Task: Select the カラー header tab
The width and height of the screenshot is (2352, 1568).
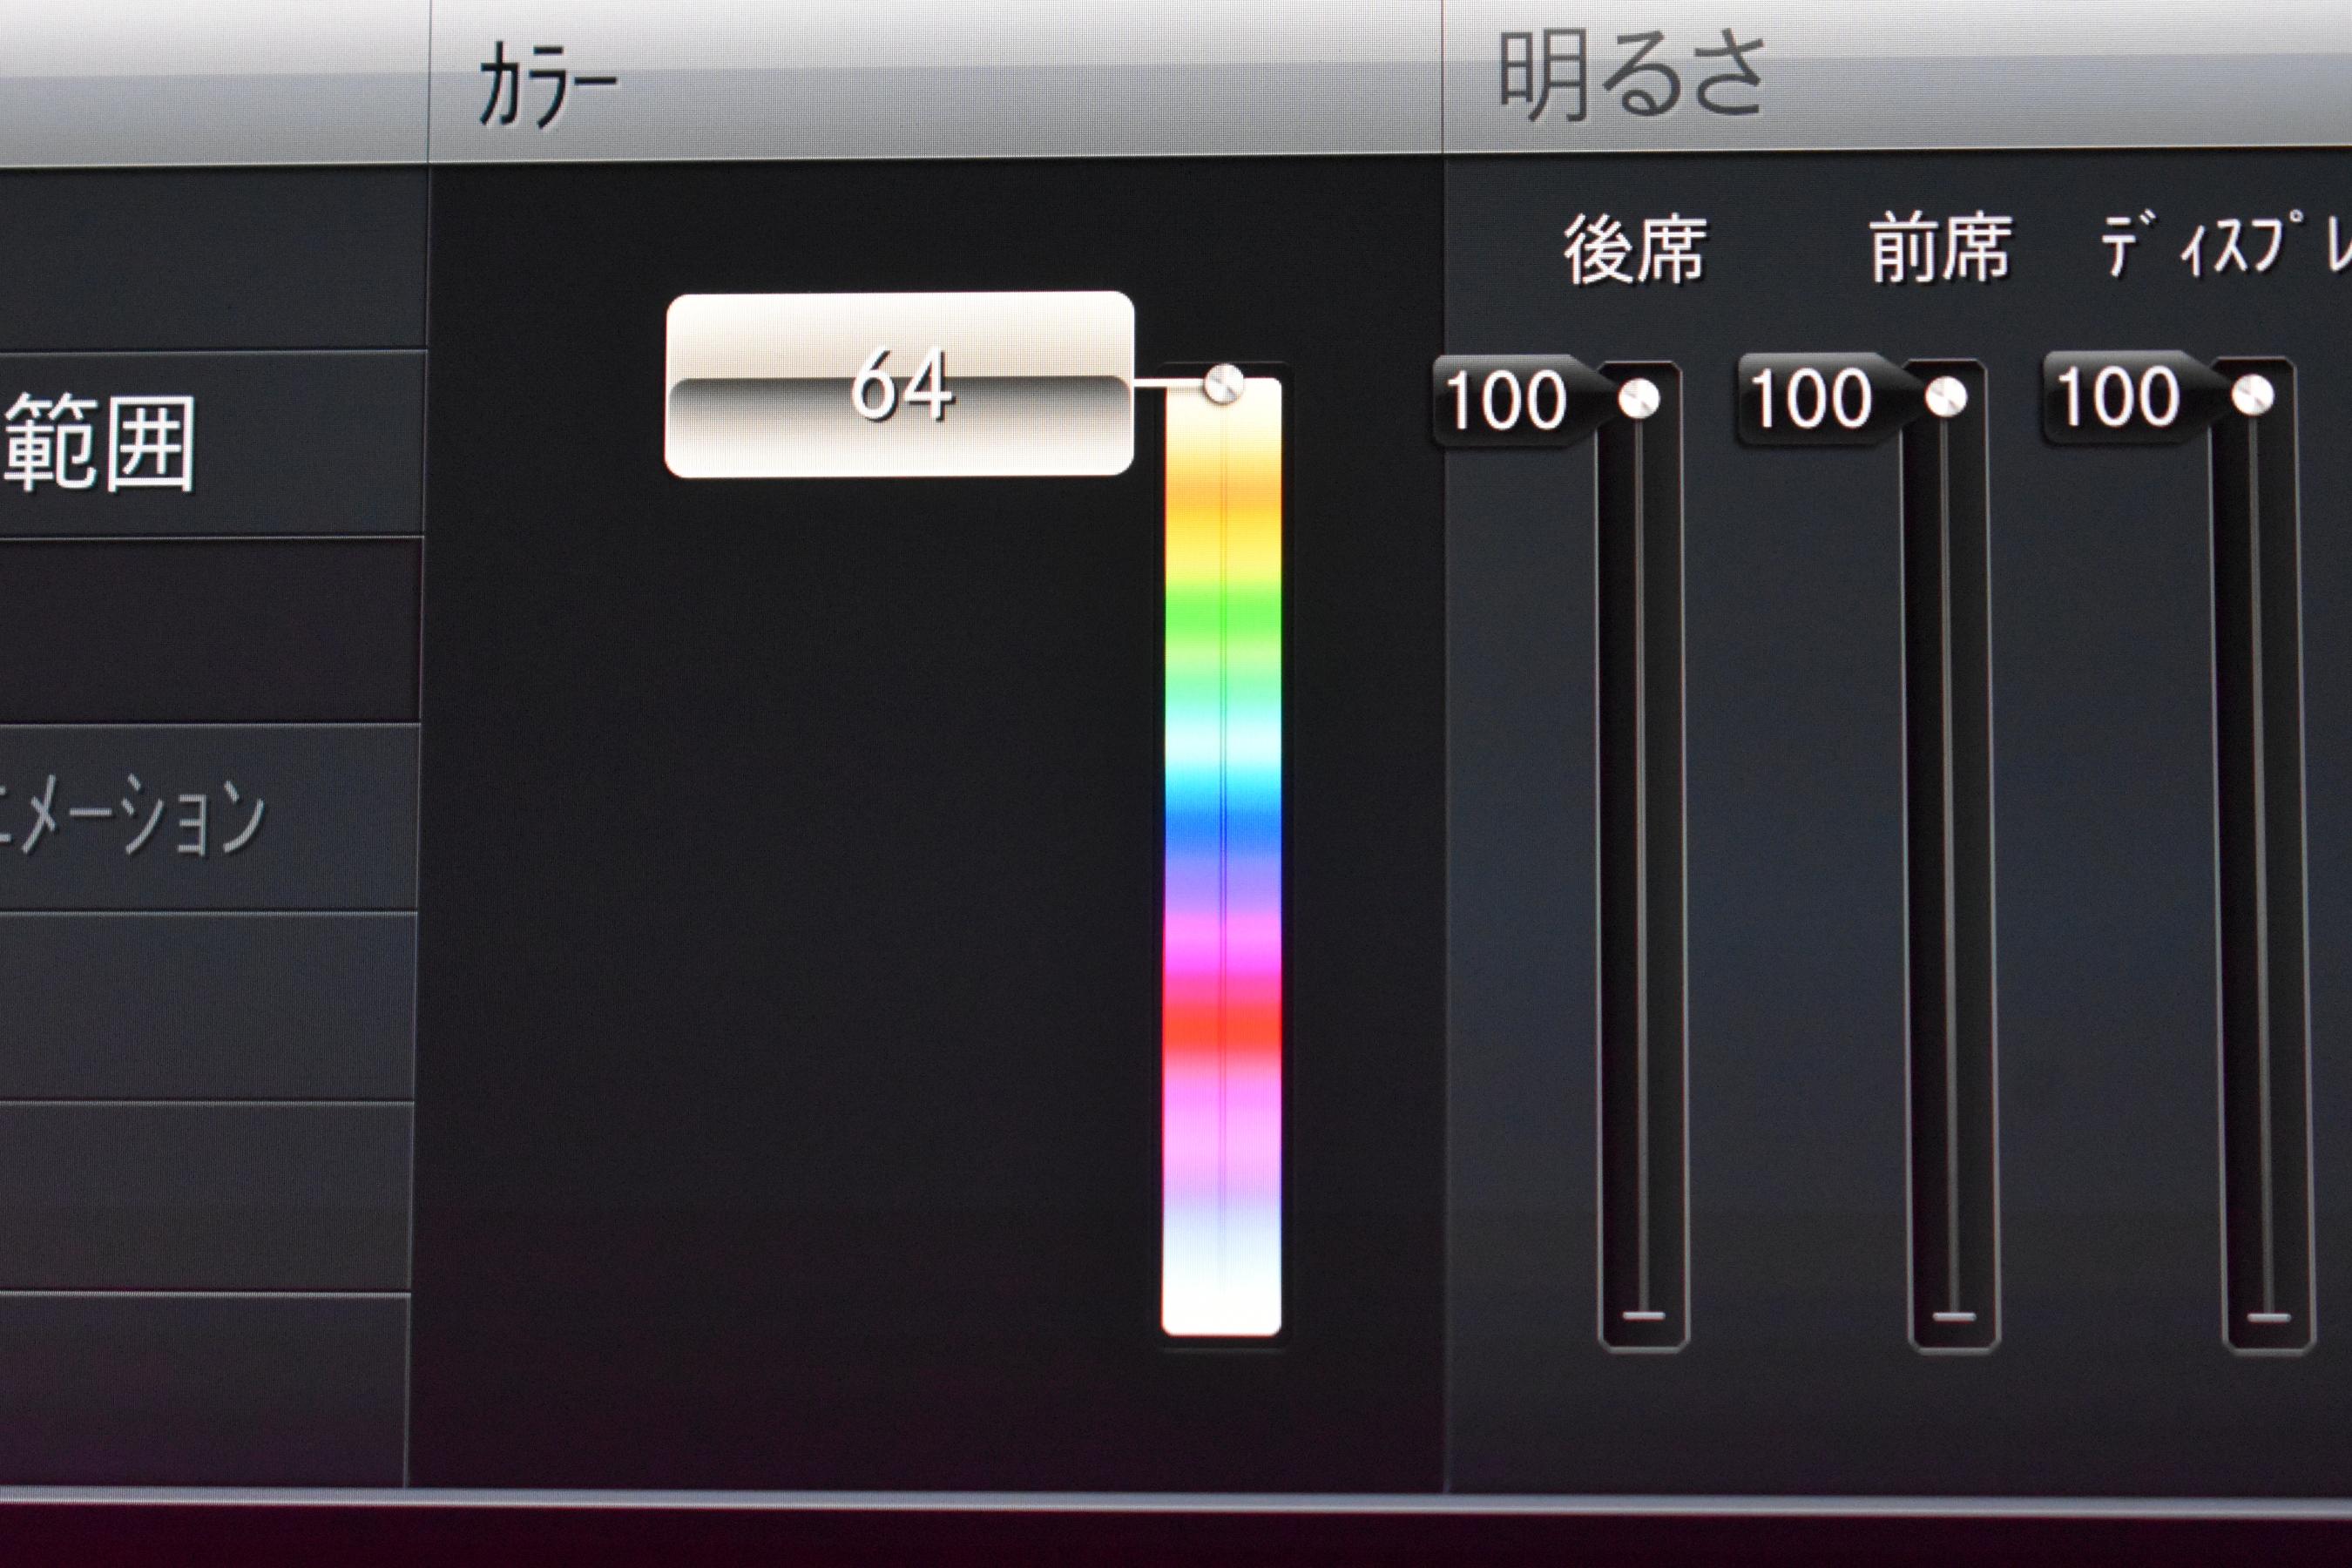Action: click(x=548, y=89)
